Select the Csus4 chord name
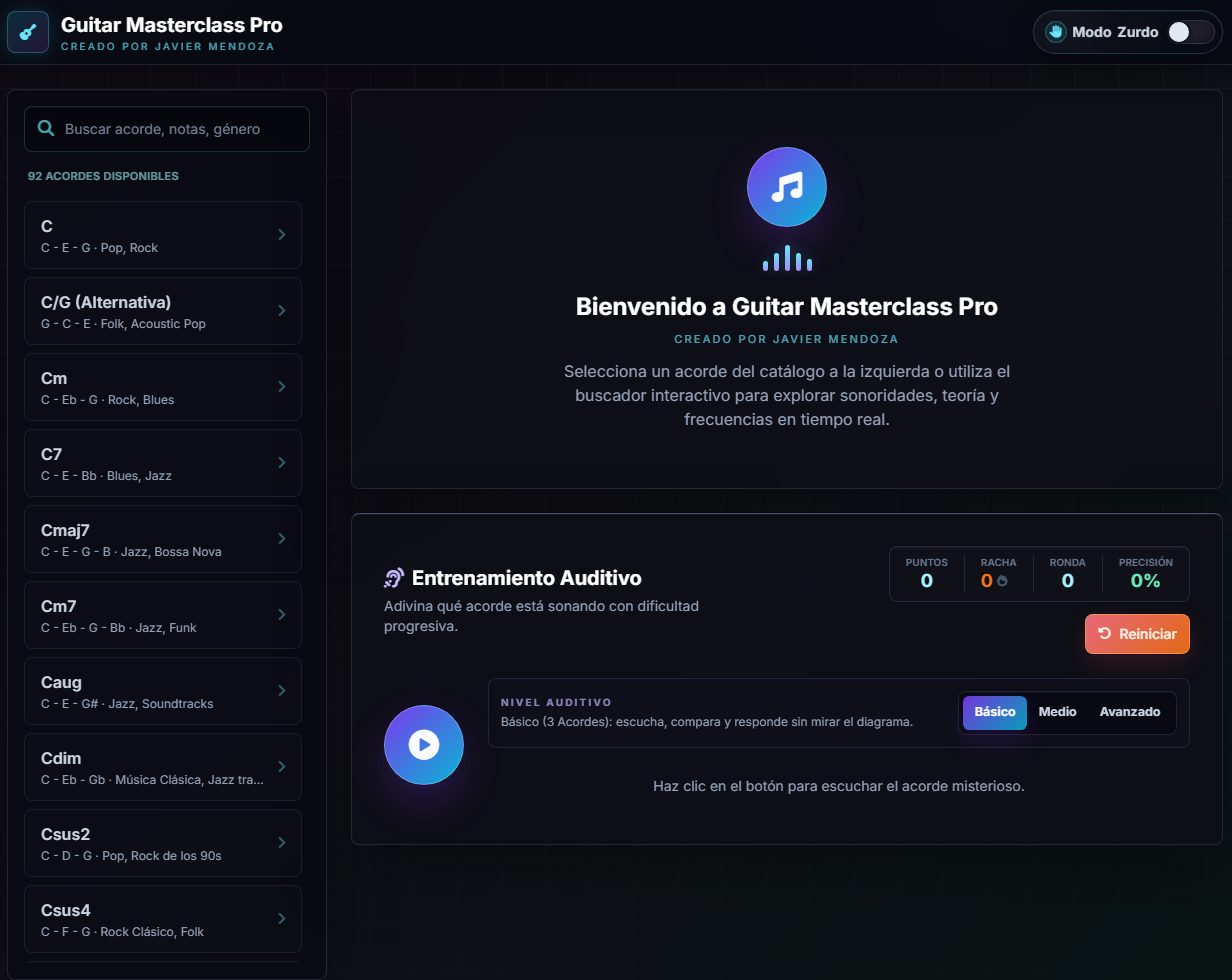This screenshot has height=980, width=1232. coord(66,910)
